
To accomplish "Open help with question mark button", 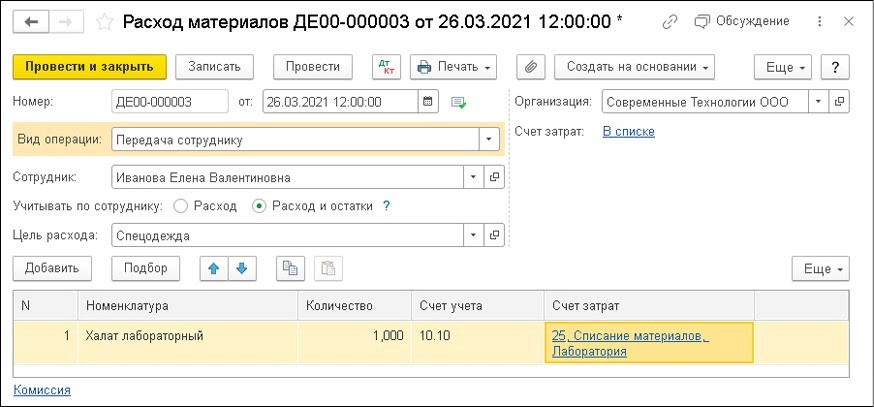I will tap(835, 67).
